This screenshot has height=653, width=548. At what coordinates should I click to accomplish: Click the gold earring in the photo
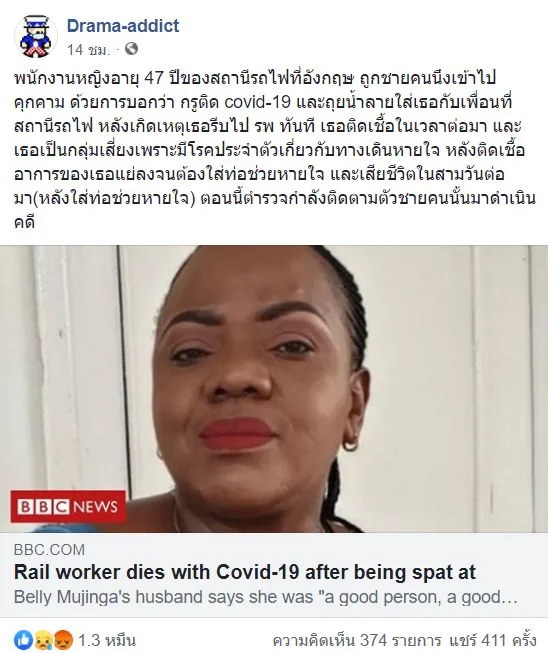click(350, 443)
